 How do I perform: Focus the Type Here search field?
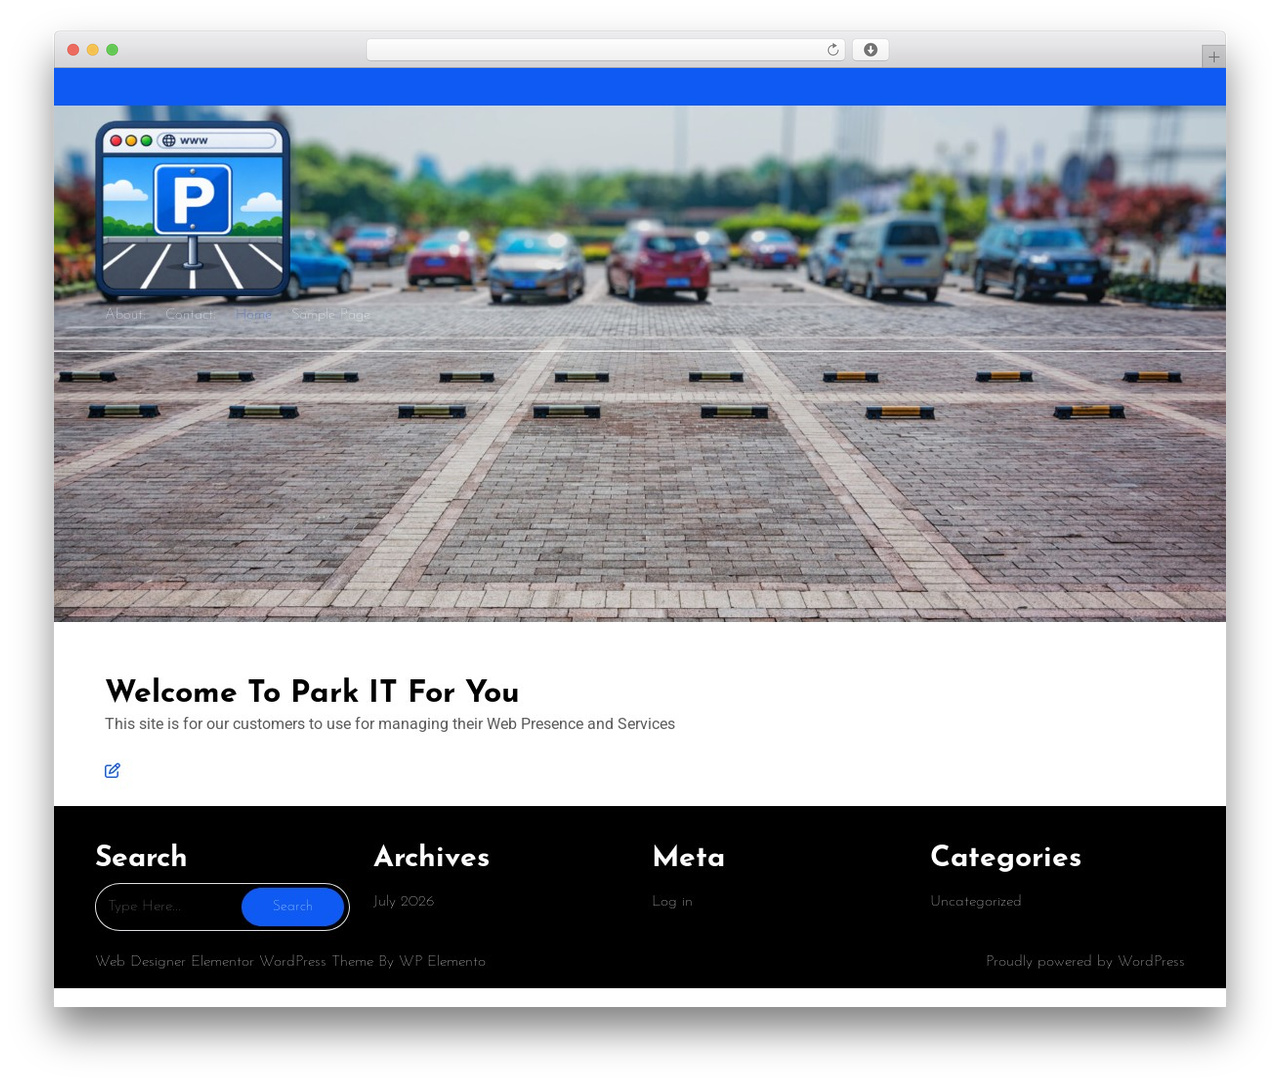pos(170,906)
